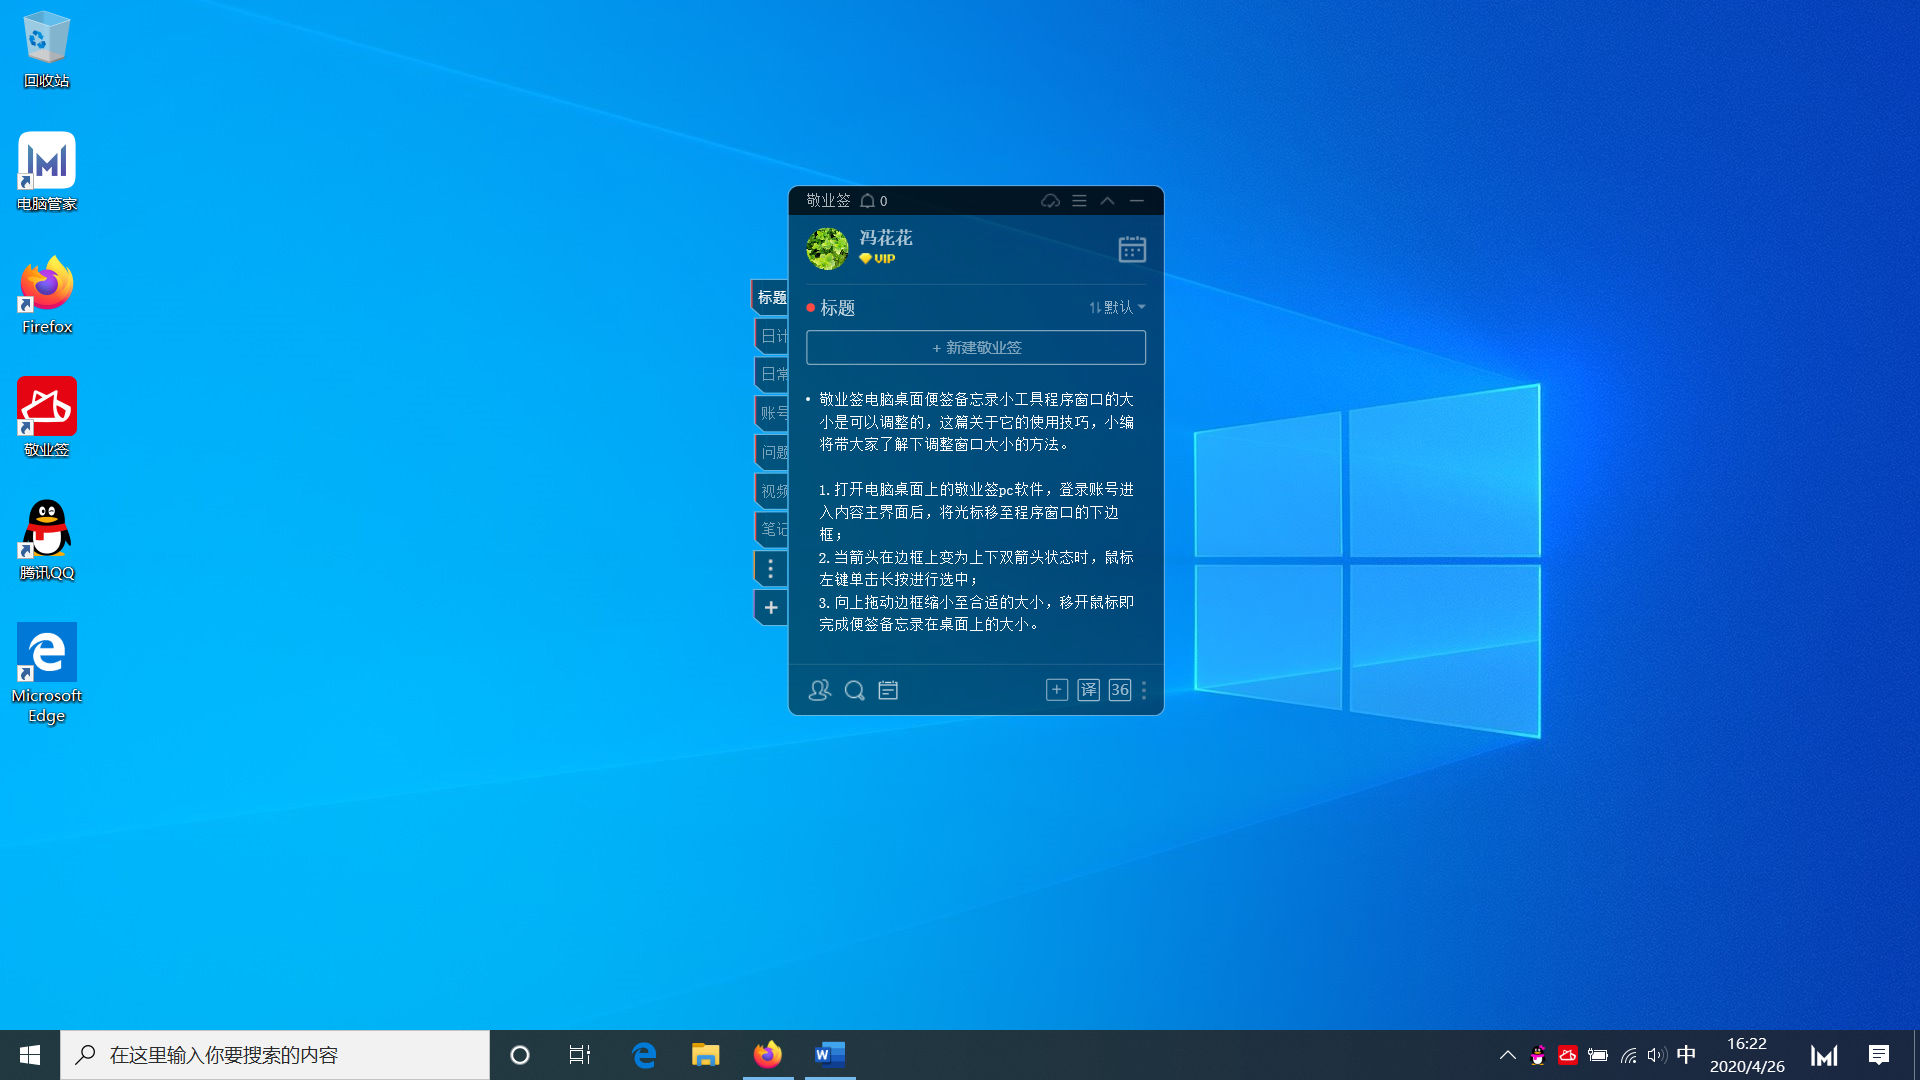Open the reminder bell in 敬业签 title bar

coord(868,201)
